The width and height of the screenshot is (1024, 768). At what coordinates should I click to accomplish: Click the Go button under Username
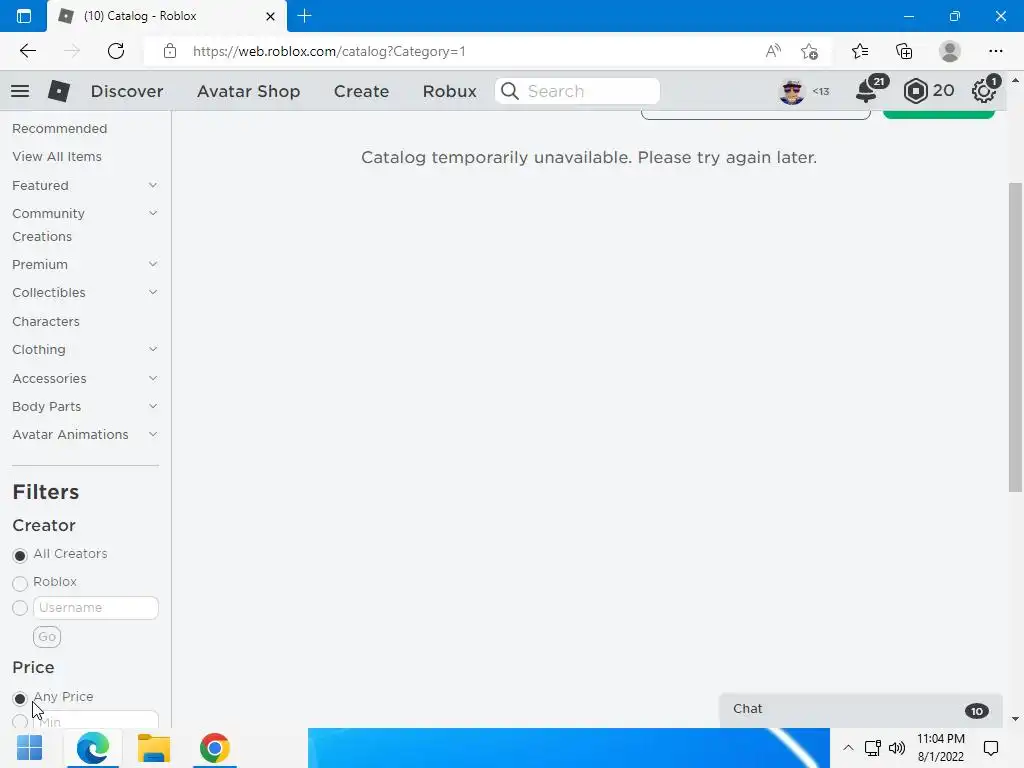47,637
